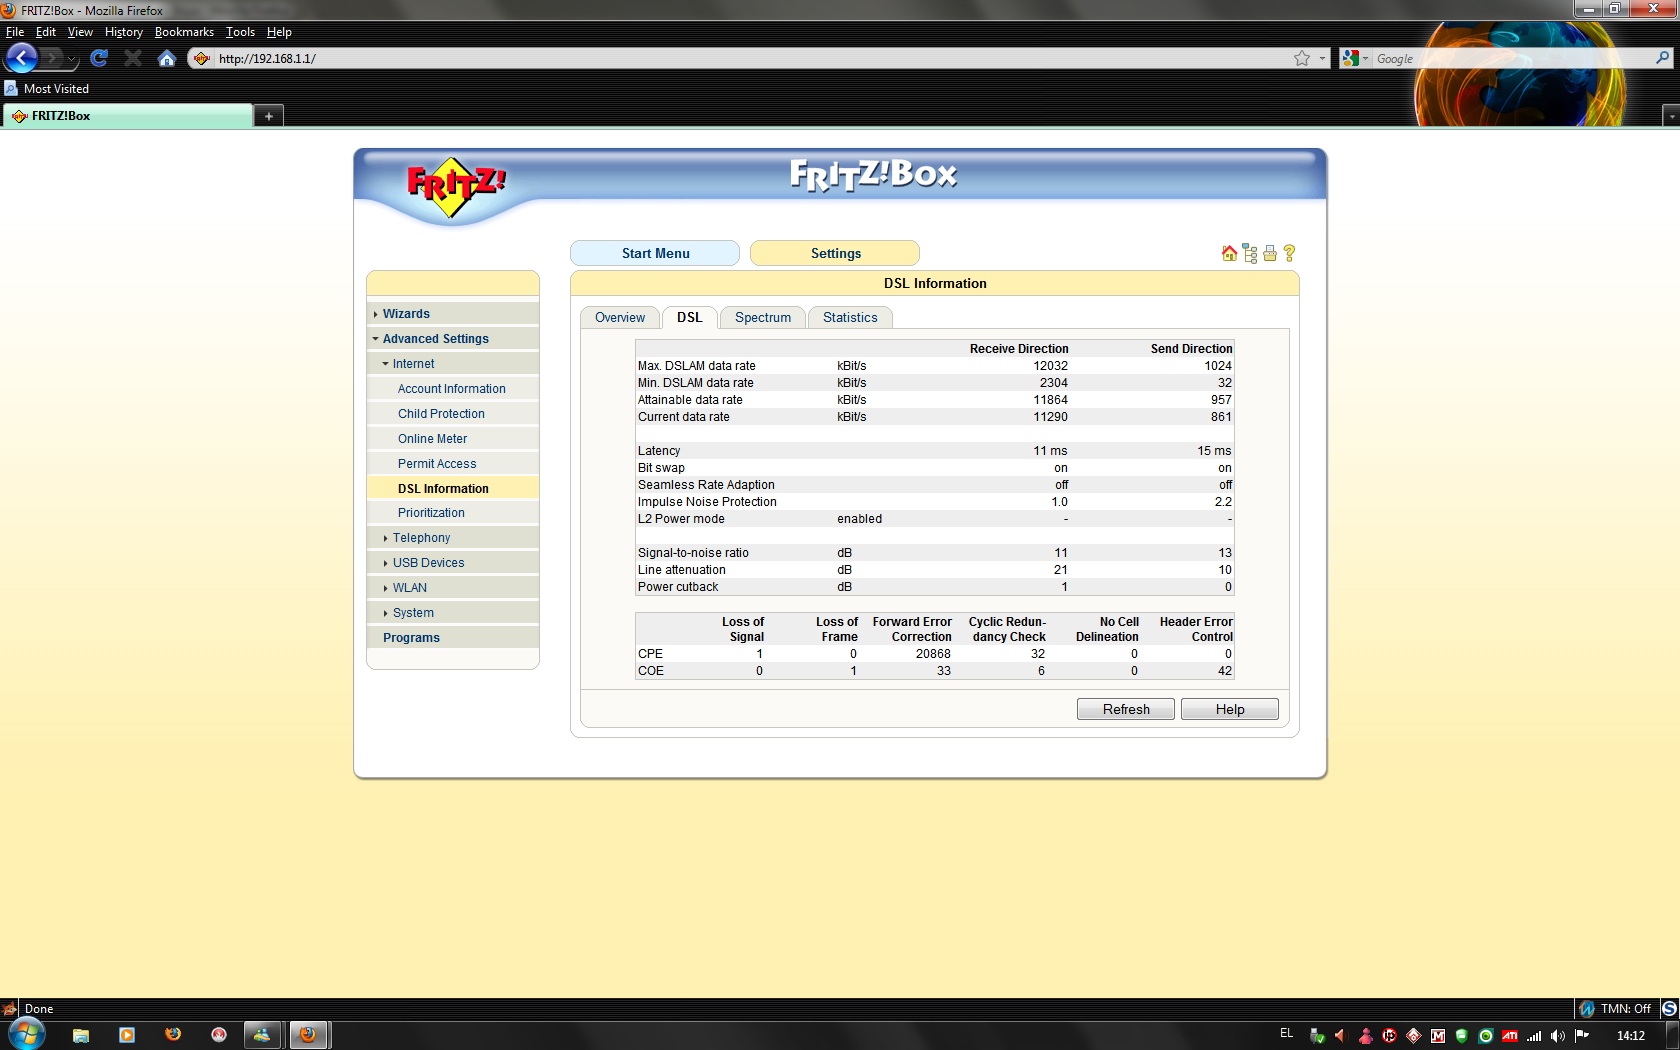This screenshot has height=1050, width=1680.
Task: Click the Help button
Action: pos(1230,709)
